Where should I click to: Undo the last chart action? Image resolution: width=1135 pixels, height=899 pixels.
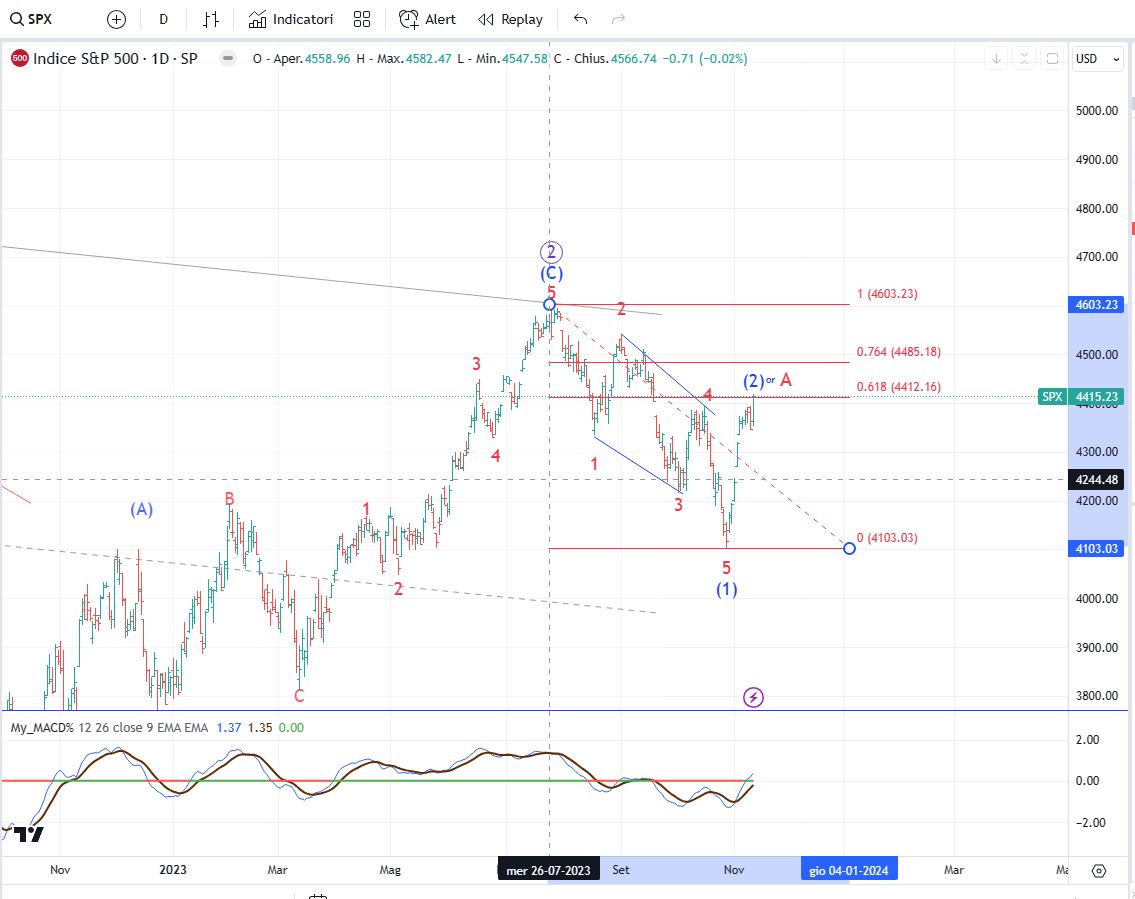click(581, 20)
